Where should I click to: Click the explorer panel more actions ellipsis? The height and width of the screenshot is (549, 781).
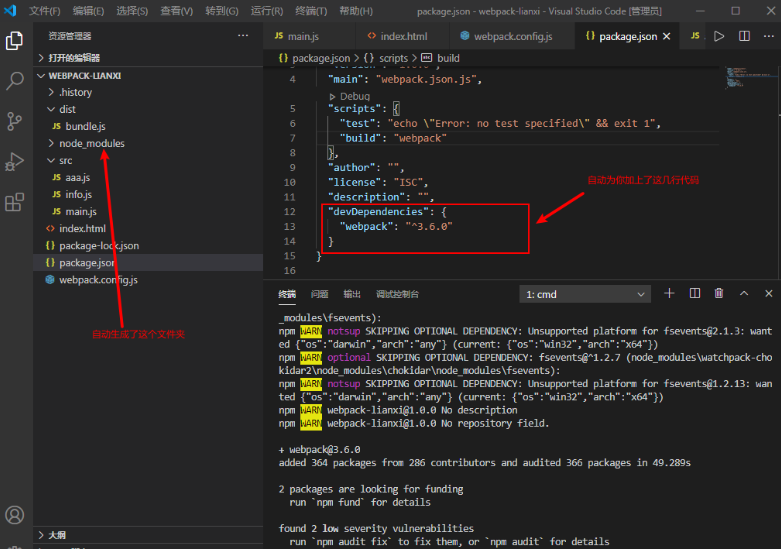point(243,36)
